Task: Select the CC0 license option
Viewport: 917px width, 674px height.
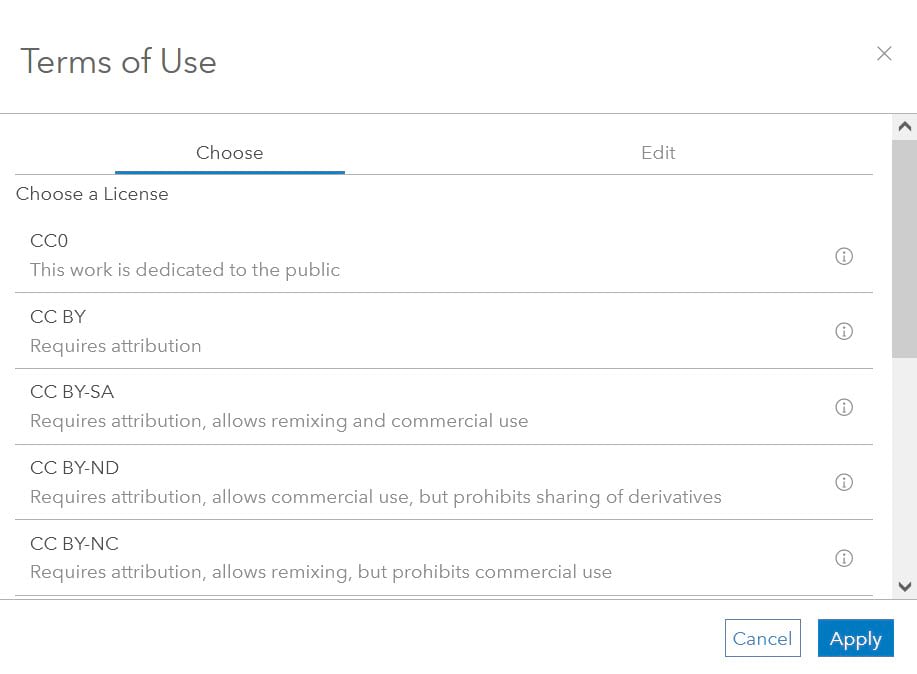Action: click(444, 255)
